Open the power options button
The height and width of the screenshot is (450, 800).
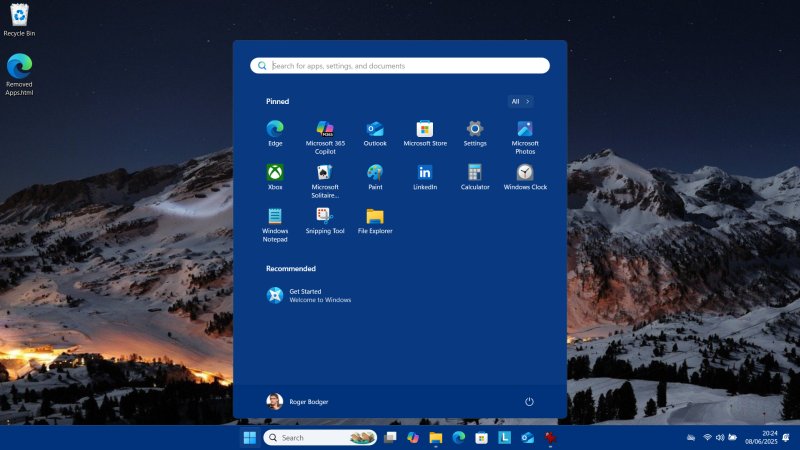click(x=529, y=401)
